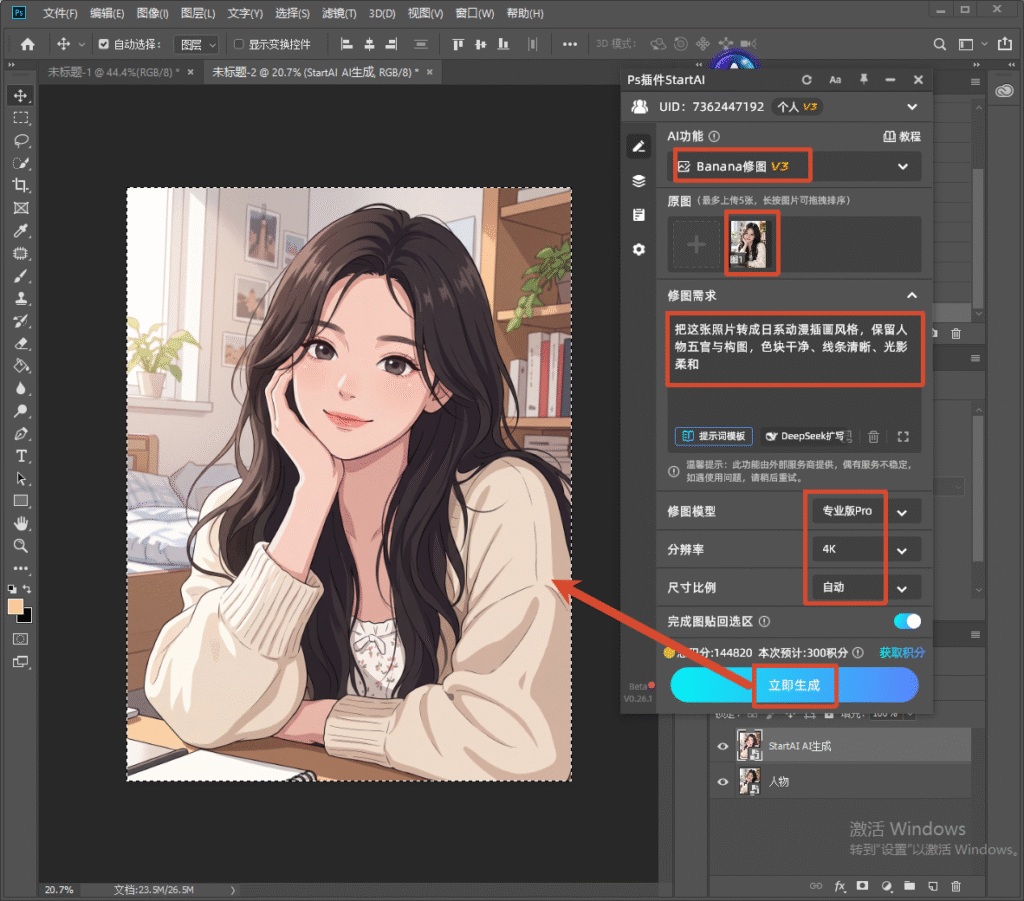
Task: Click the refresh icon in StartAI panel
Action: pyautogui.click(x=807, y=80)
